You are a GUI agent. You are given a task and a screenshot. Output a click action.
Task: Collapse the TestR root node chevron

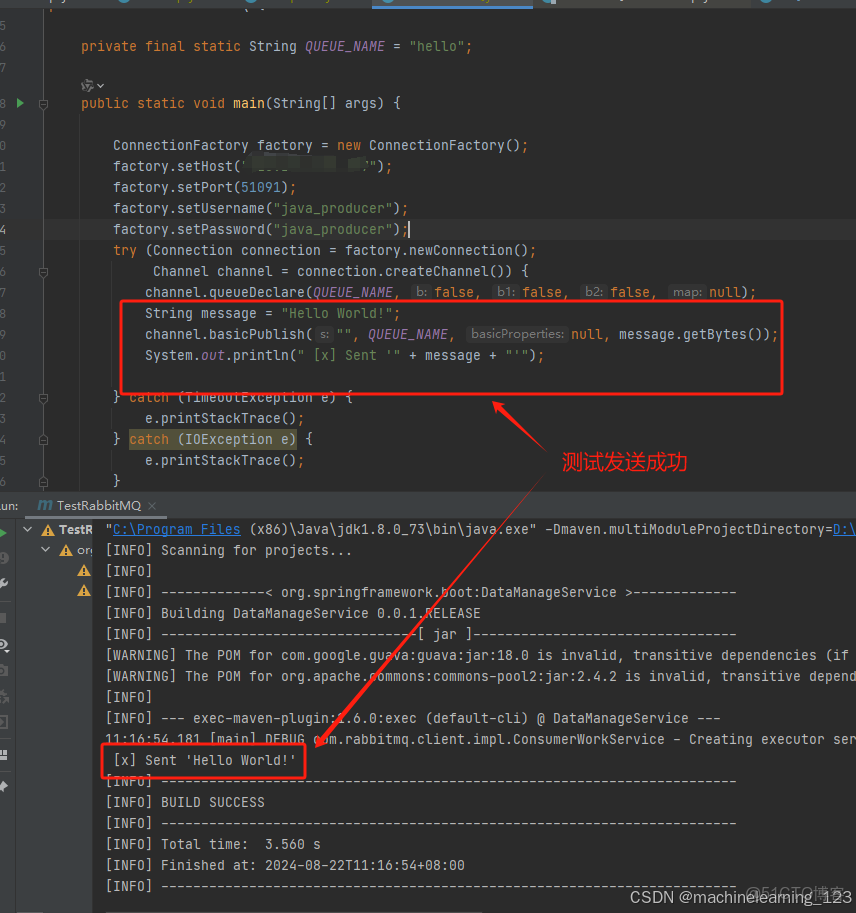tap(27, 529)
